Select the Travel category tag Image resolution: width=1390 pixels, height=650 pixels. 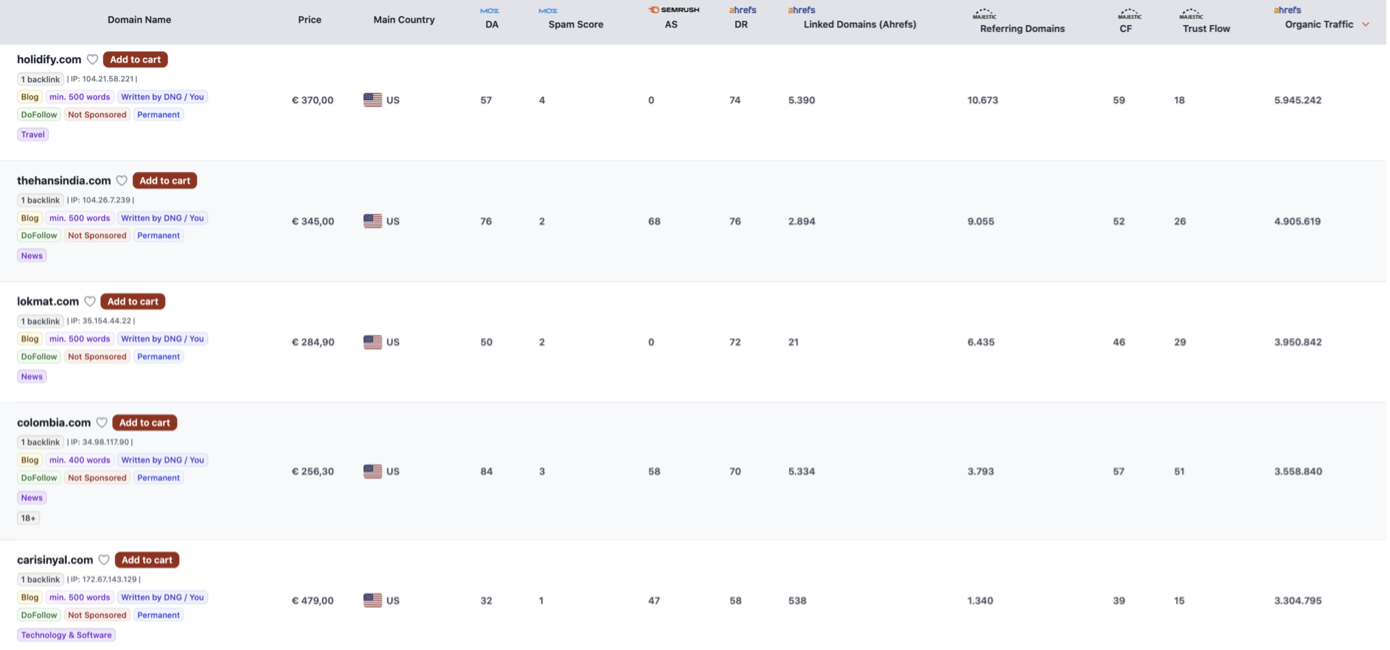(33, 134)
